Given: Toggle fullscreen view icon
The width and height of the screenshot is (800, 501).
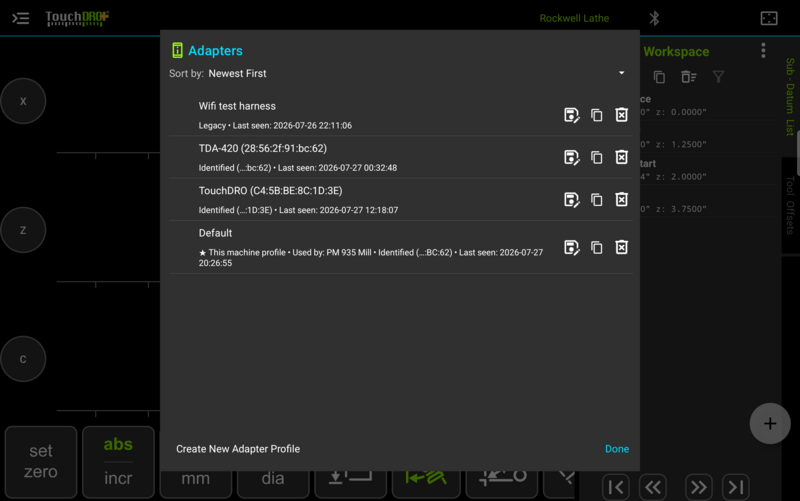Looking at the screenshot, I should point(769,18).
